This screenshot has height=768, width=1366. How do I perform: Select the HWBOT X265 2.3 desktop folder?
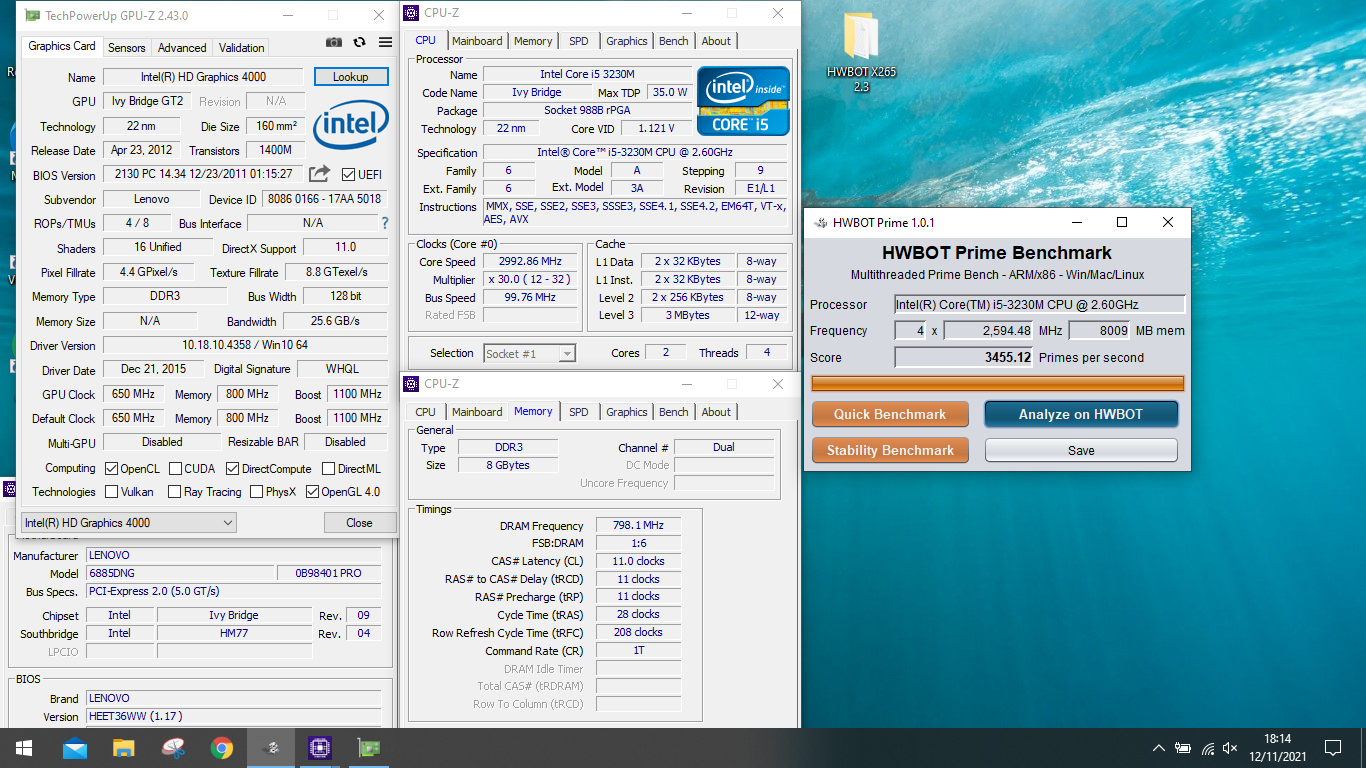(861, 53)
